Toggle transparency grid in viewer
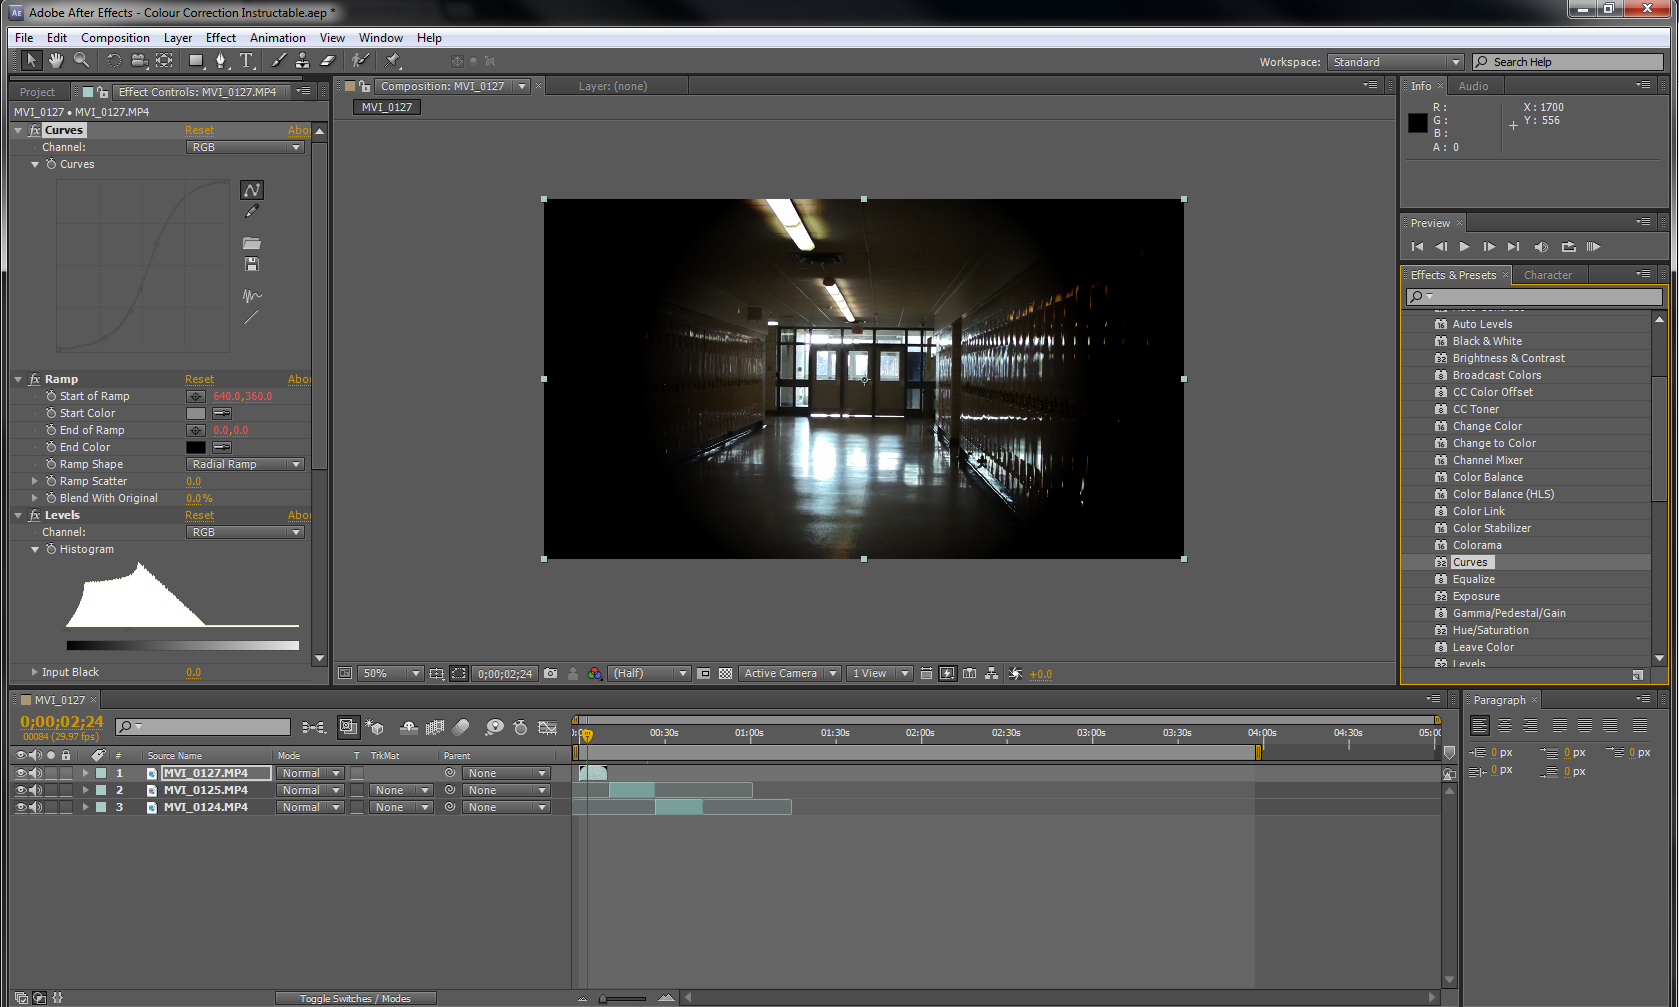Screen dimensions: 1679x1007 (726, 674)
